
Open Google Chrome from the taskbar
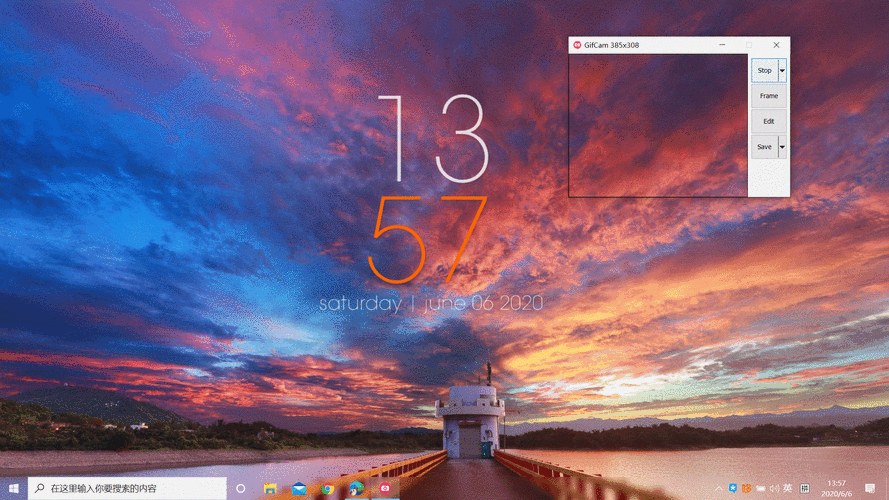pos(327,488)
